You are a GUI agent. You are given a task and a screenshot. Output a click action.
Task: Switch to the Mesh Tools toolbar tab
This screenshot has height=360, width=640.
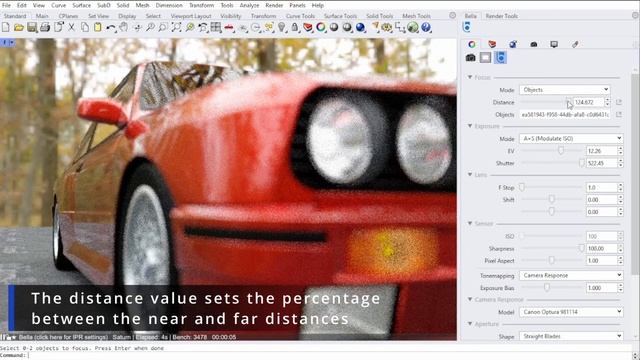(x=416, y=16)
